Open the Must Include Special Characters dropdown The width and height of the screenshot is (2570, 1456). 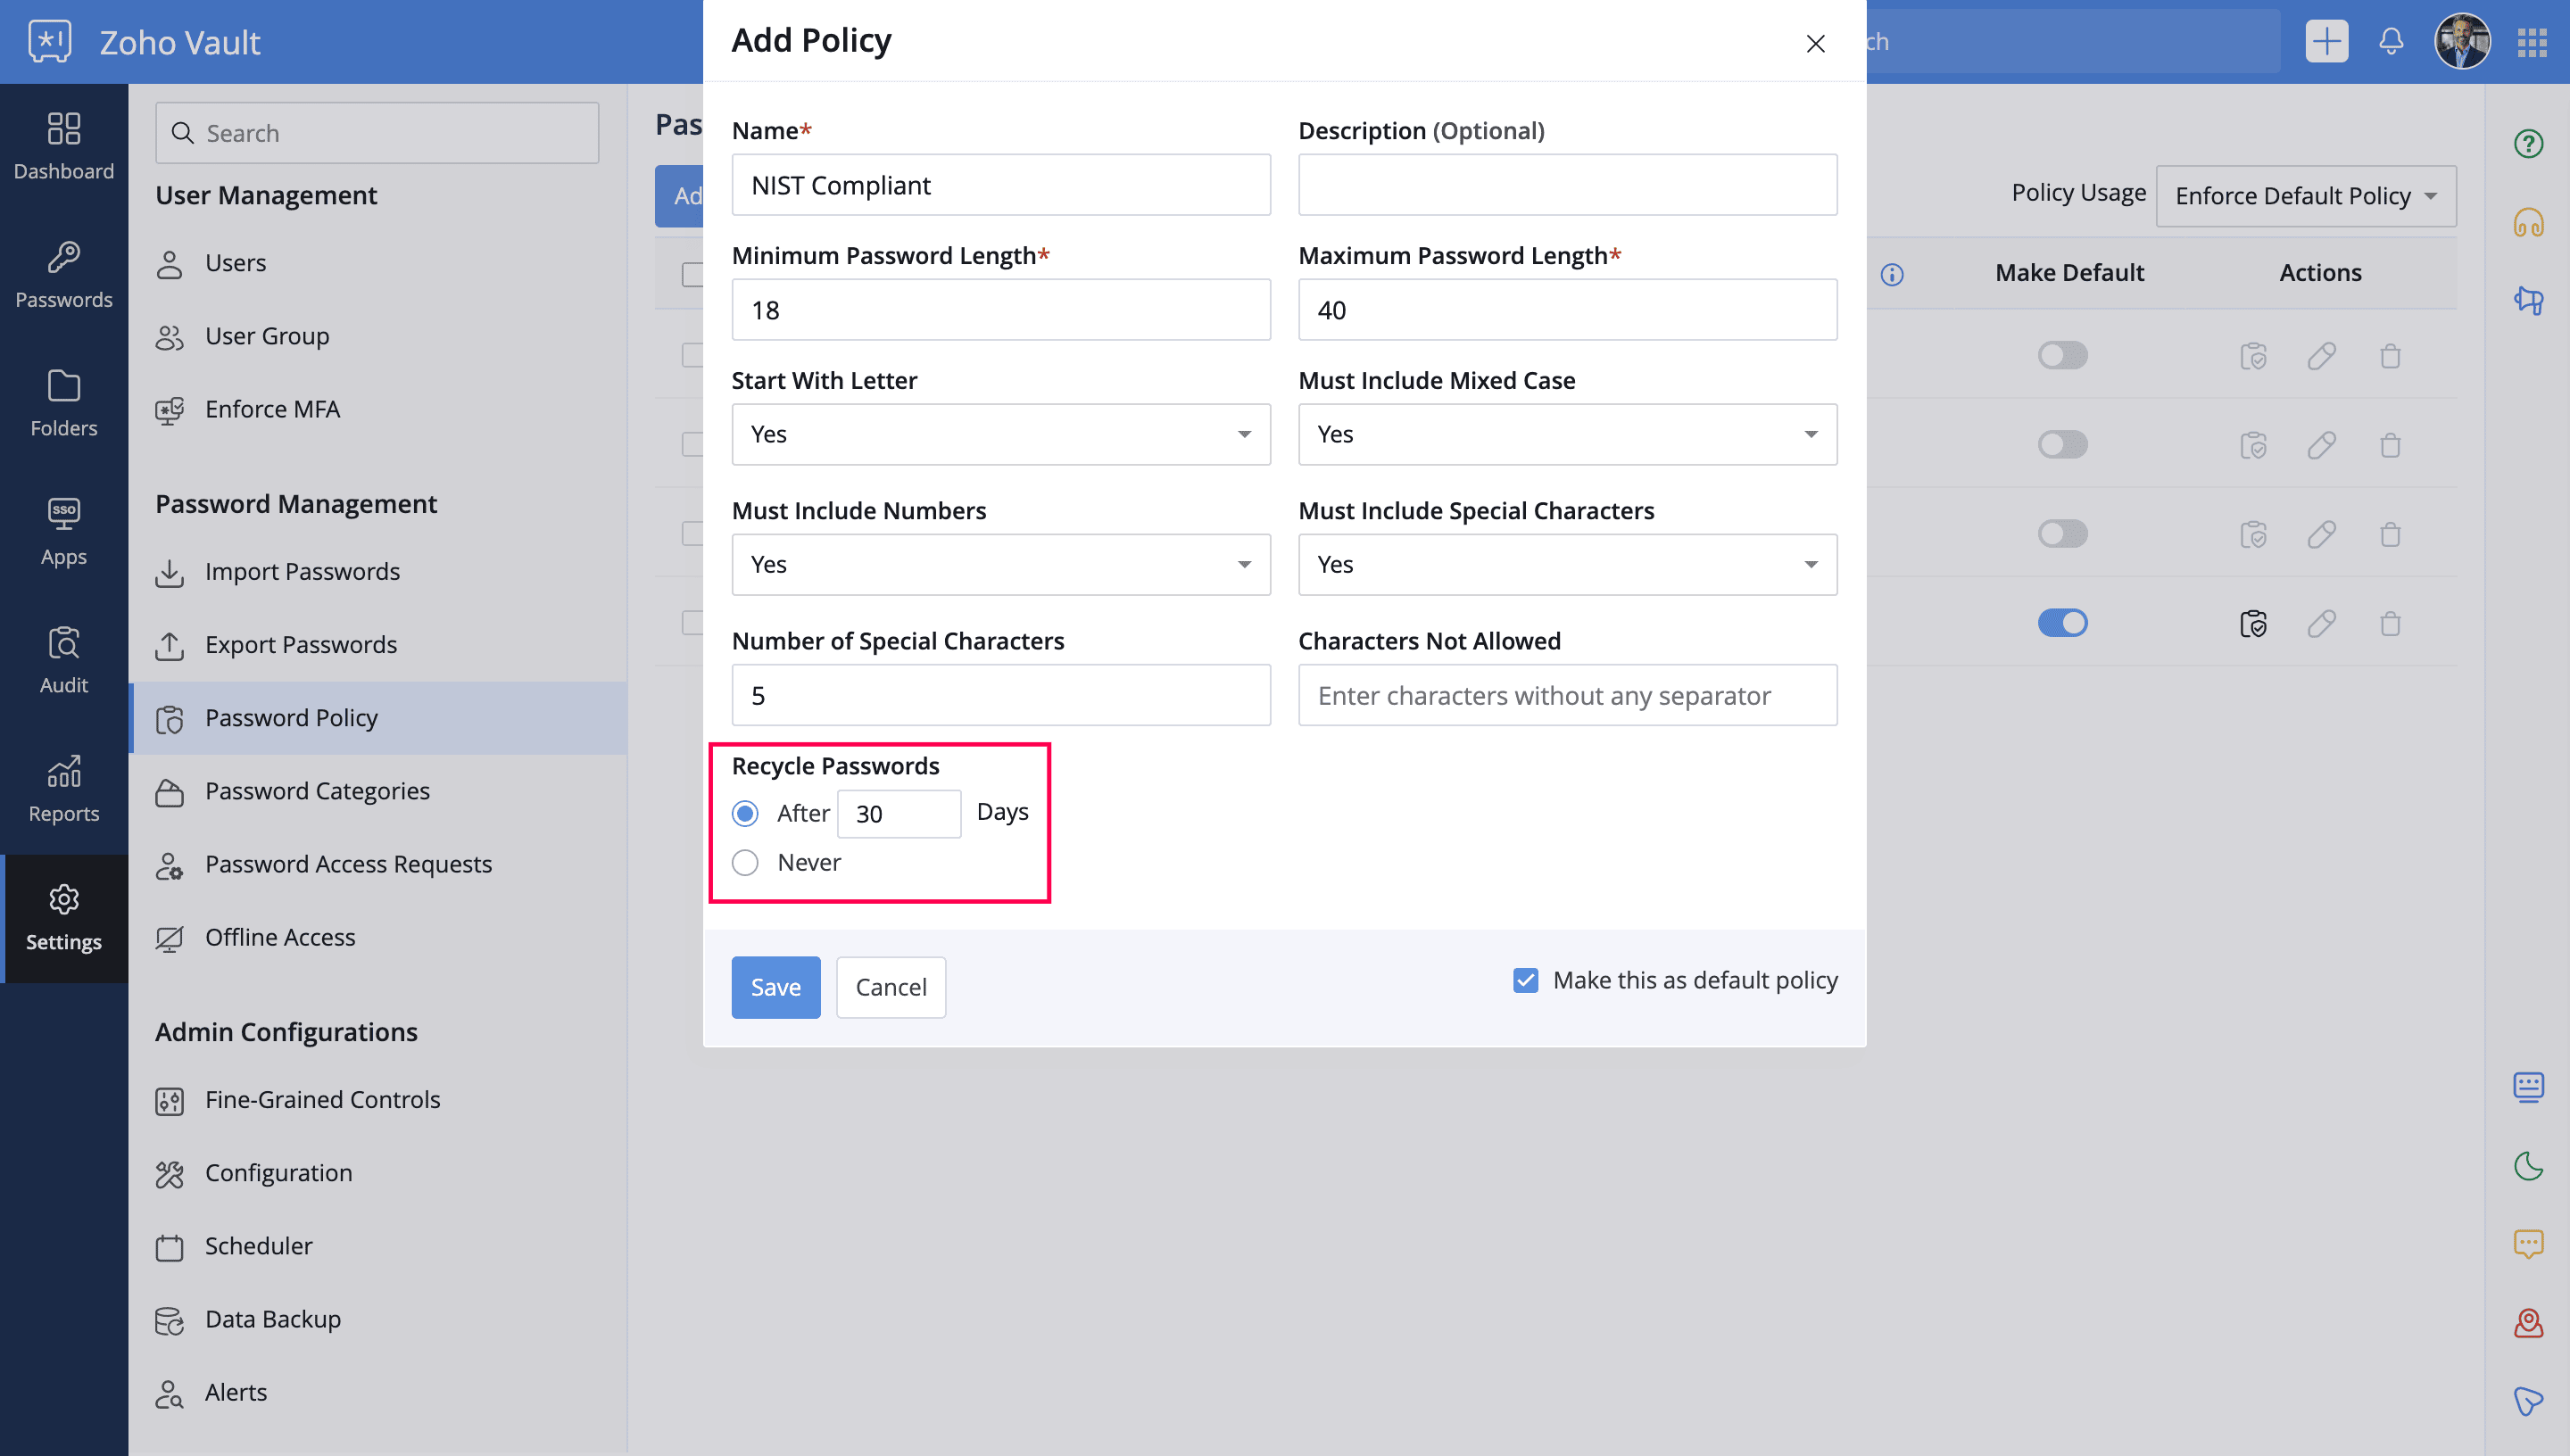(1567, 564)
